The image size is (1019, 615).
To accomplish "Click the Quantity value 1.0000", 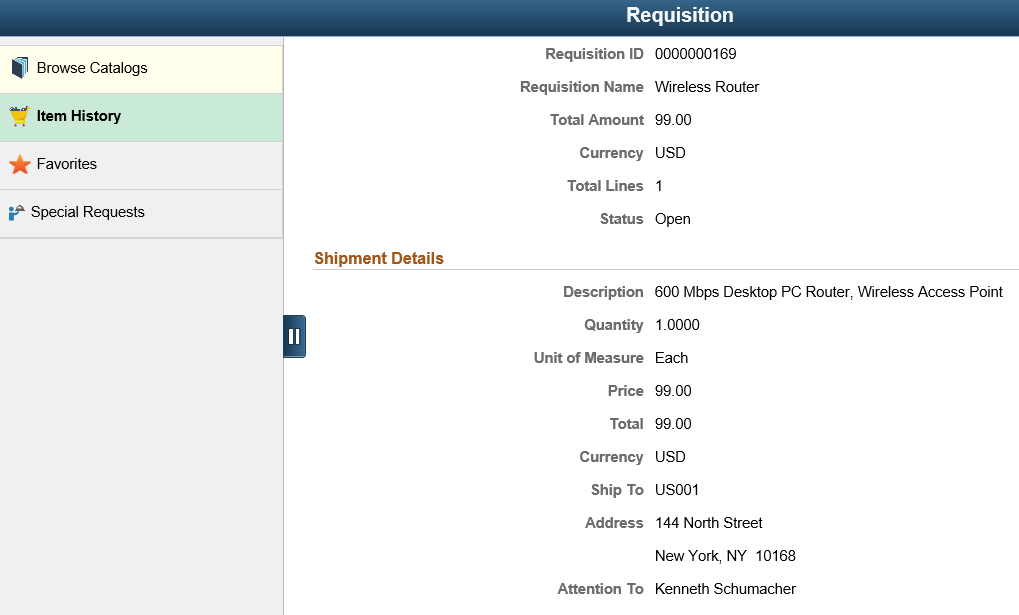I will pyautogui.click(x=677, y=325).
